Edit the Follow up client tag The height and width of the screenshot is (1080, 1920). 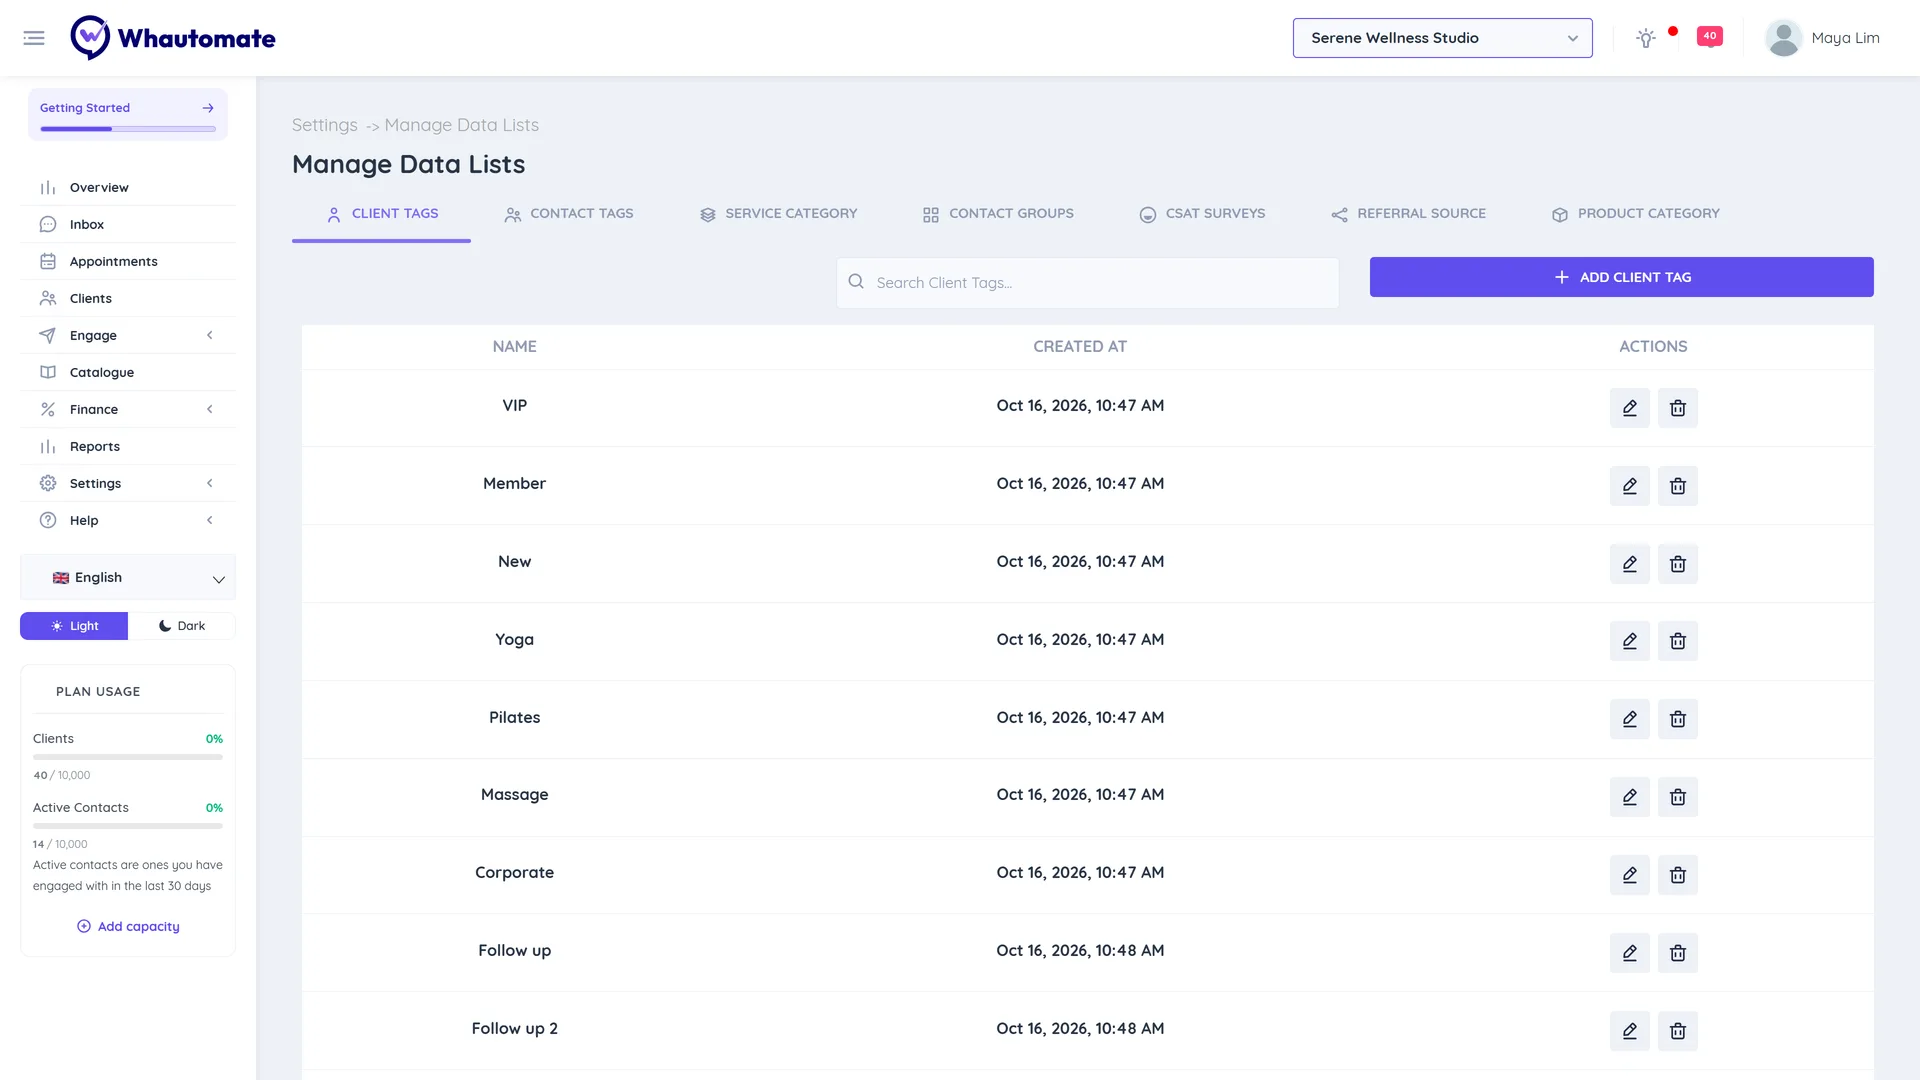coord(1630,953)
